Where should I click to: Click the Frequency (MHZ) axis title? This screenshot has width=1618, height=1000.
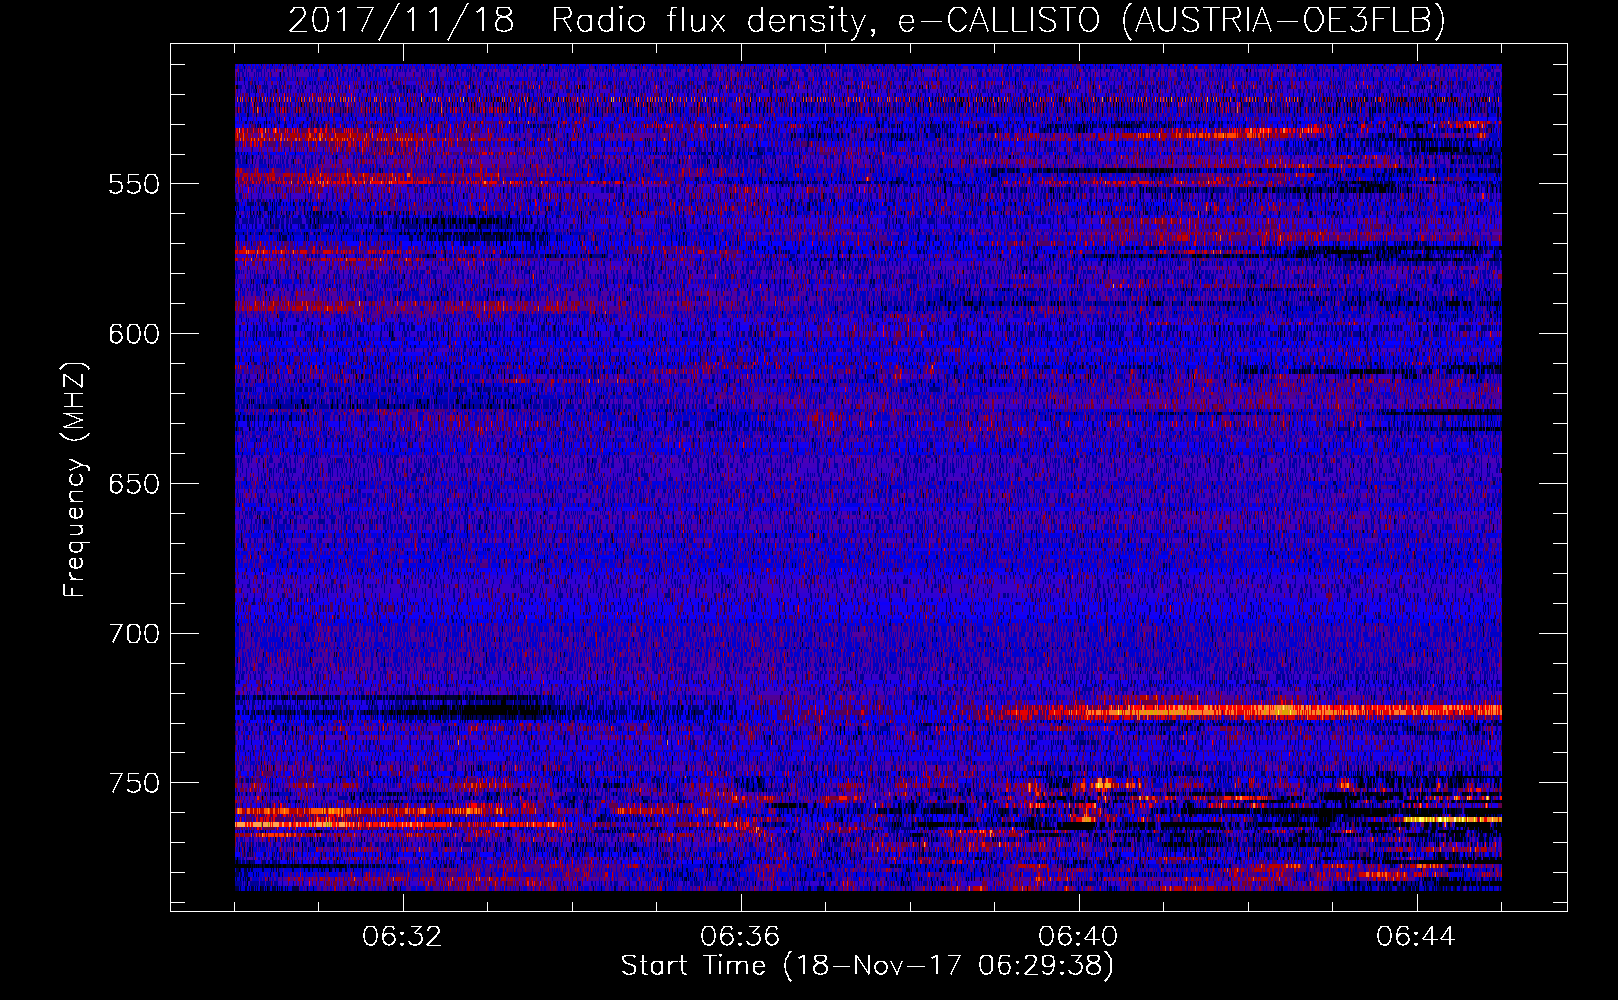pos(75,480)
